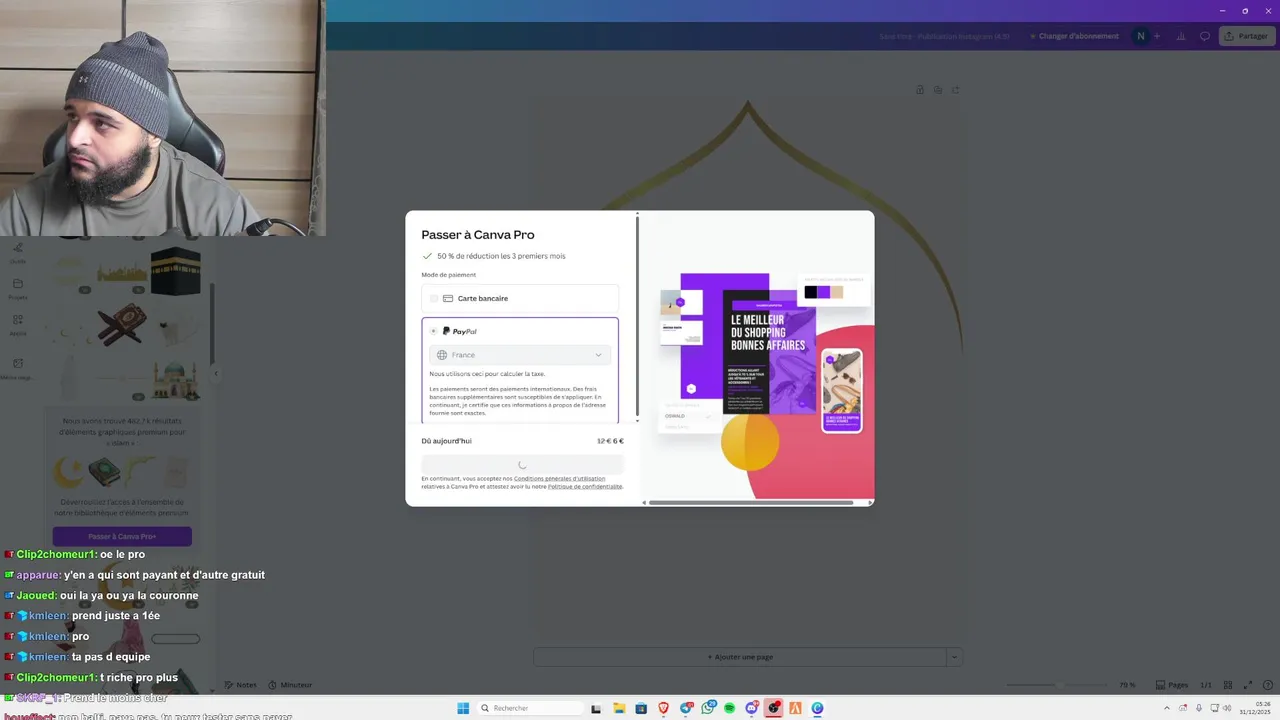This screenshot has height=720, width=1280.
Task: Open the Projets sidebar icon
Action: coord(18,290)
